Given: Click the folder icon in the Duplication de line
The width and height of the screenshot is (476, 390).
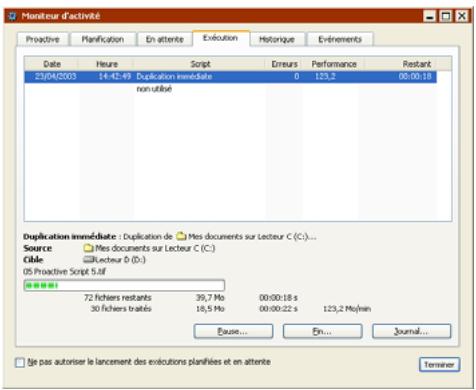Looking at the screenshot, I should 181,236.
